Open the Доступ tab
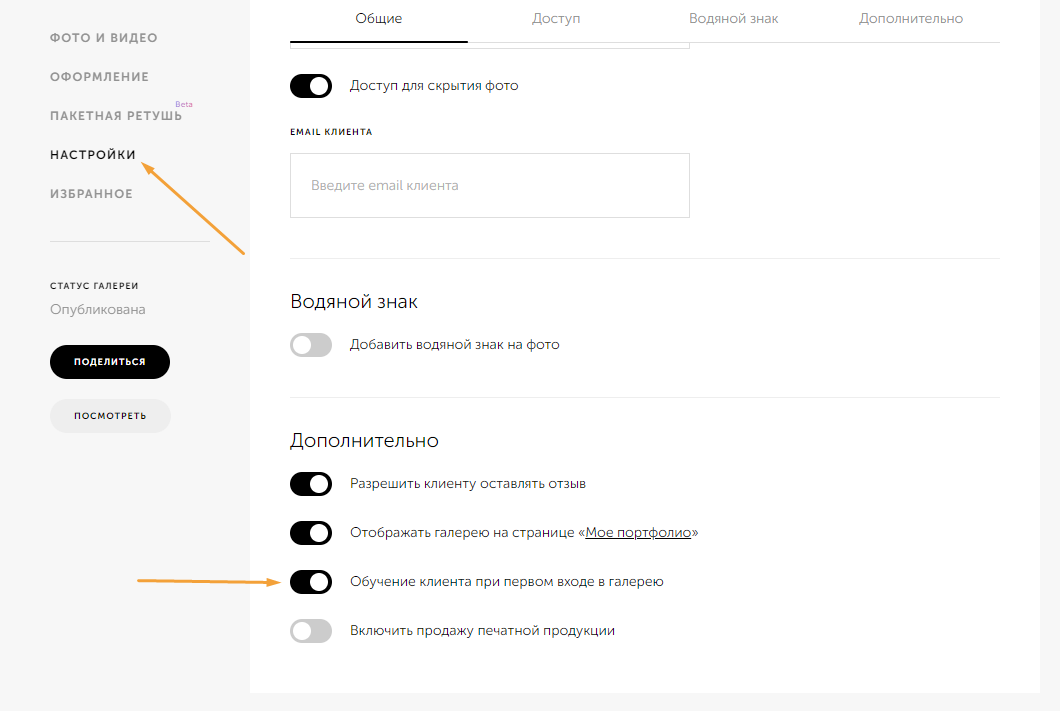Image resolution: width=1060 pixels, height=711 pixels. (556, 19)
